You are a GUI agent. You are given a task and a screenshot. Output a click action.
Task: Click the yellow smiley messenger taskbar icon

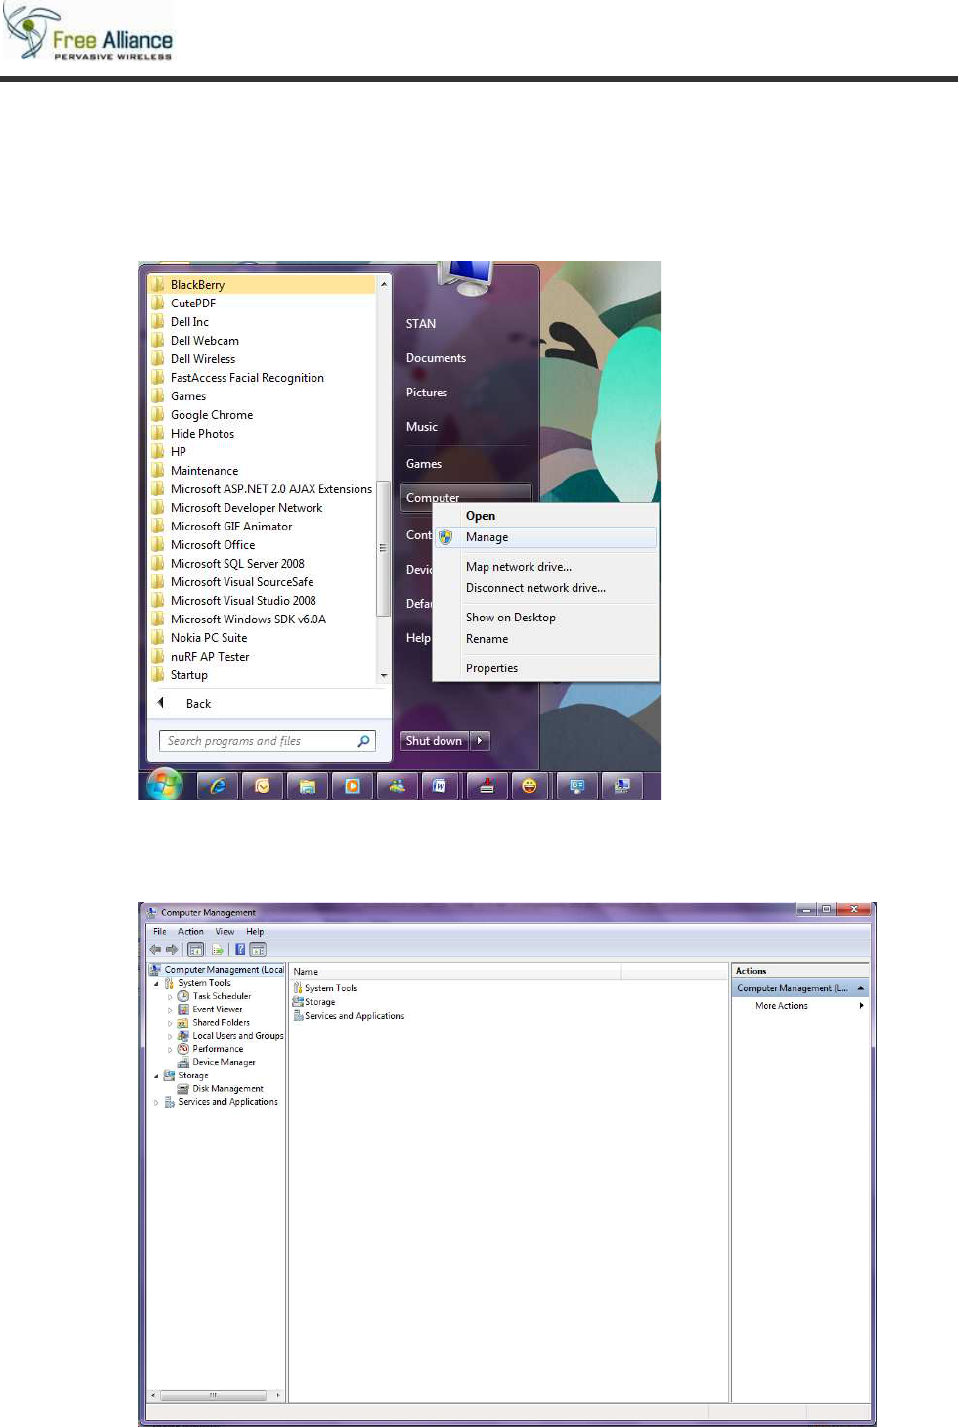pyautogui.click(x=529, y=786)
